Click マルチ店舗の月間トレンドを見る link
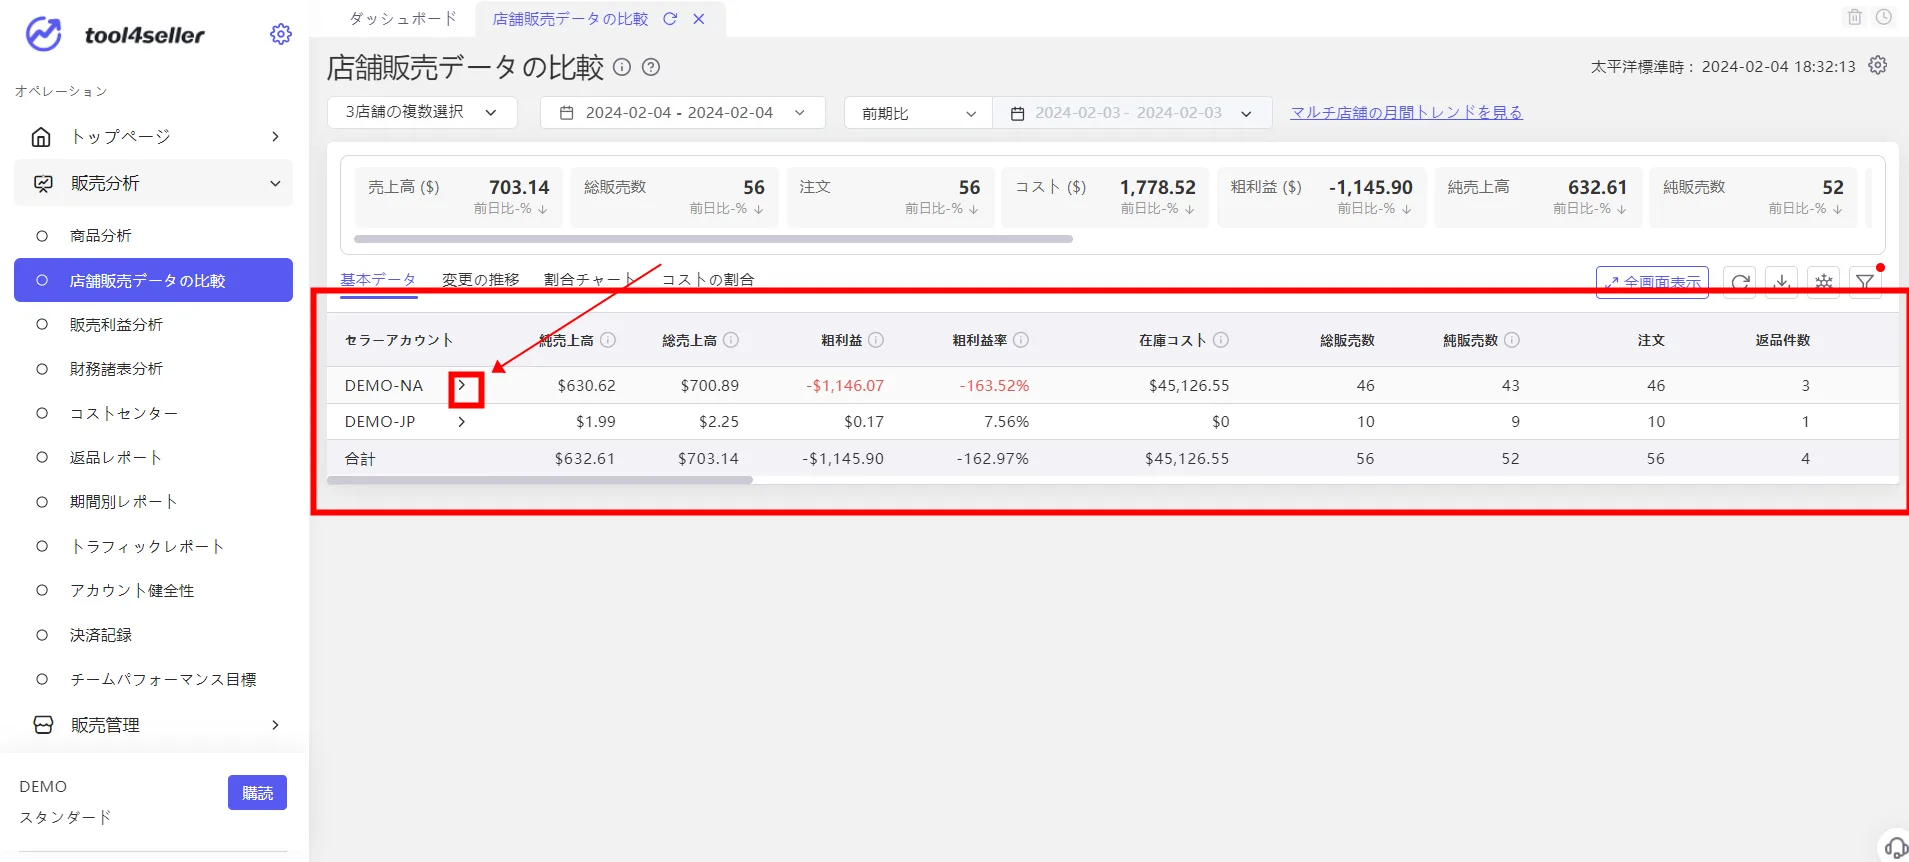Viewport: 1909px width, 862px height. [x=1406, y=113]
